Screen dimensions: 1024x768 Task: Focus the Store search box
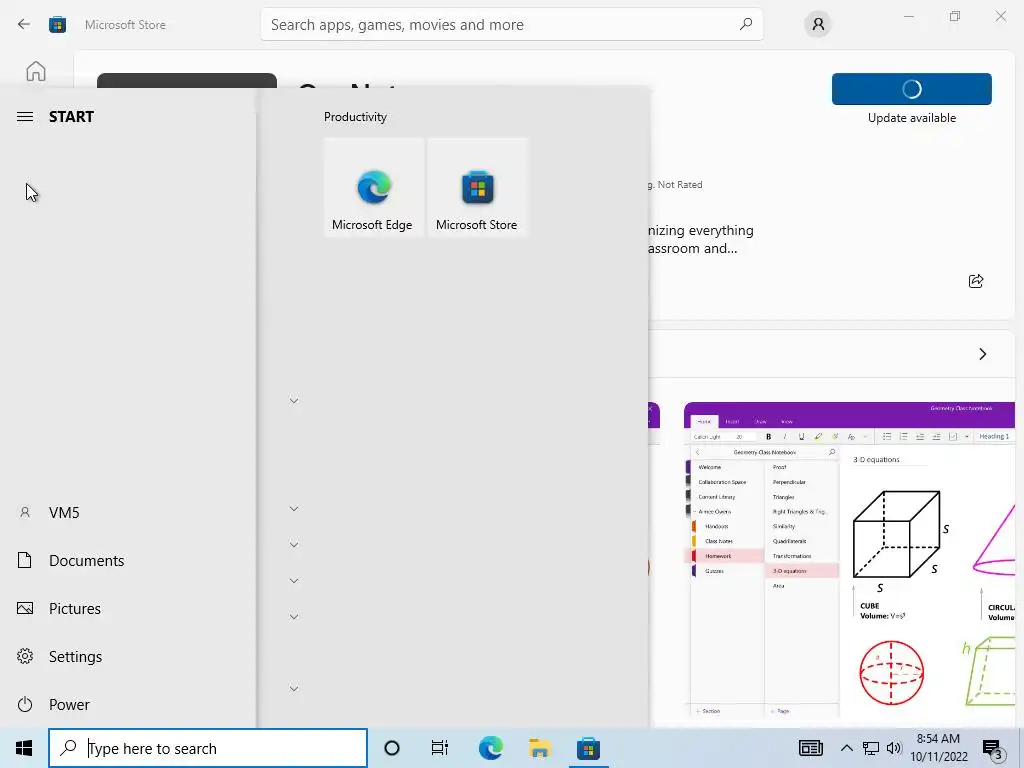coord(511,25)
